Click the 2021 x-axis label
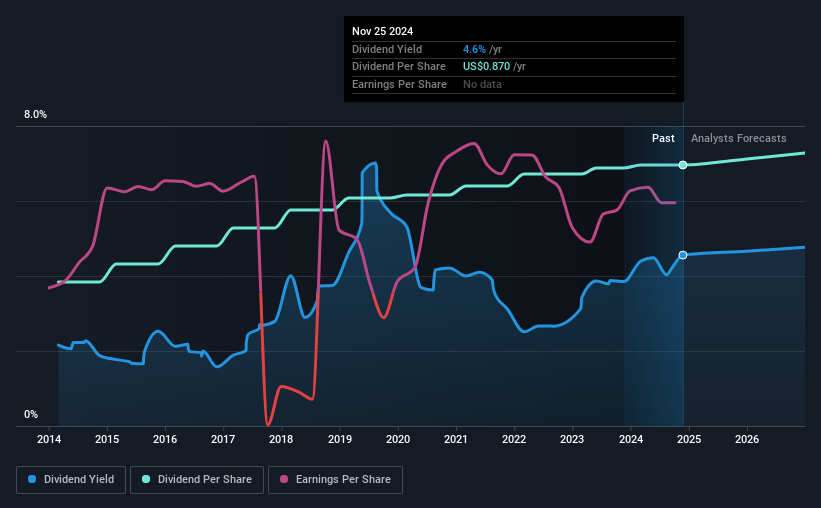This screenshot has width=821, height=508. coord(456,439)
